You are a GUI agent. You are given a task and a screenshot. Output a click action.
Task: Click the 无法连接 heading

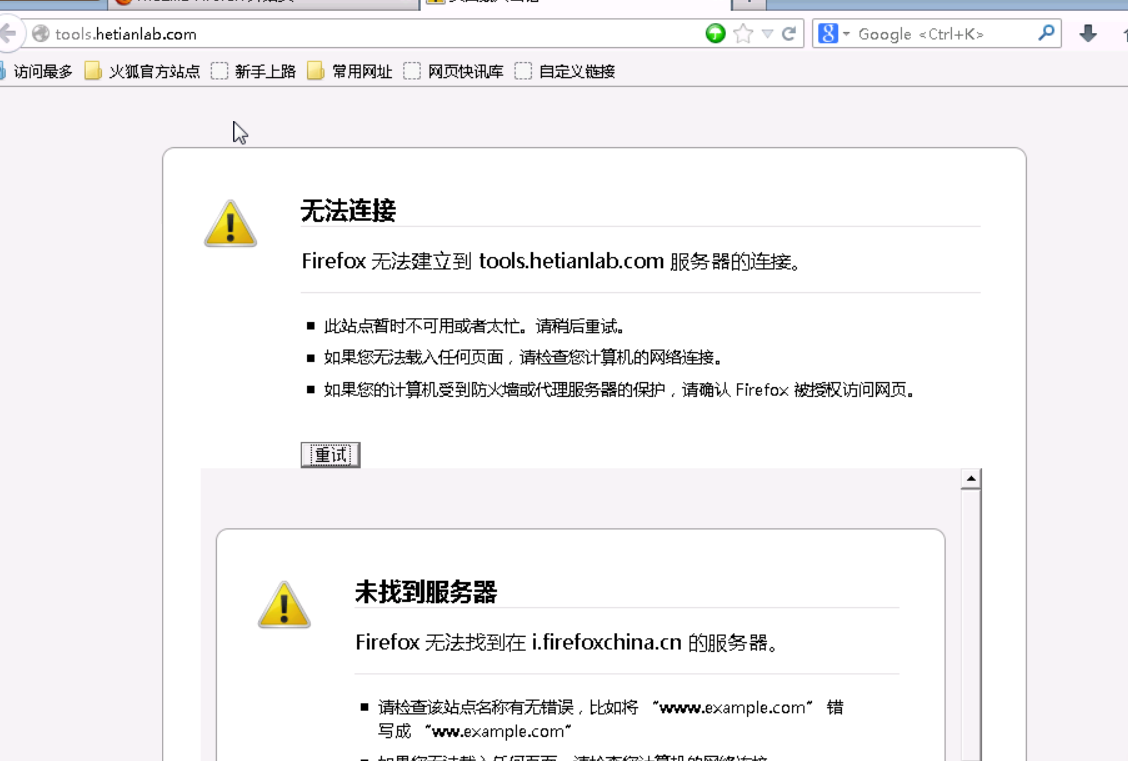point(348,211)
